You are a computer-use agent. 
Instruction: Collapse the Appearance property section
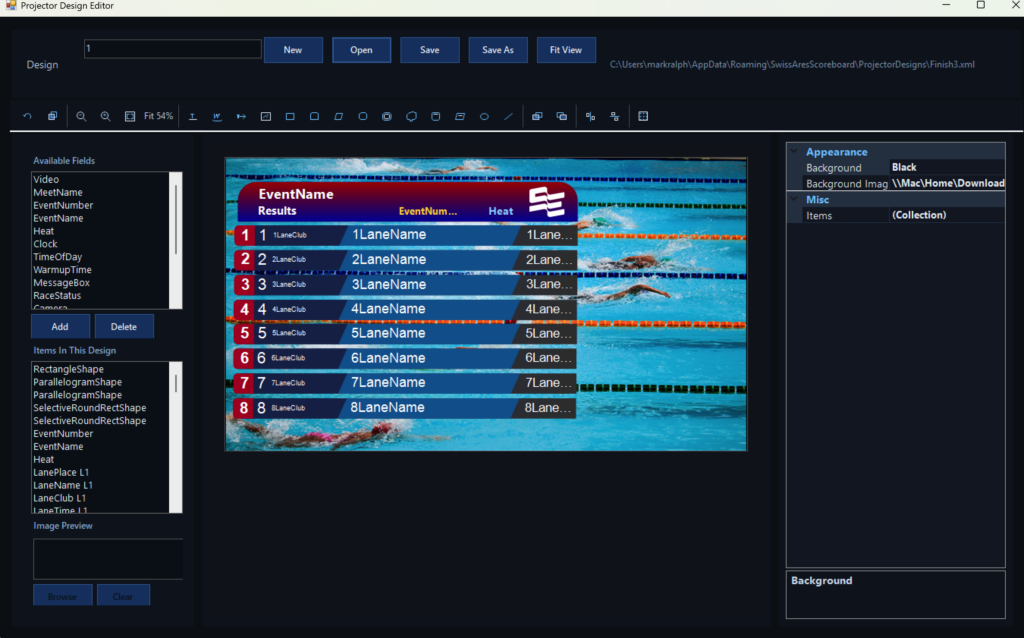795,152
